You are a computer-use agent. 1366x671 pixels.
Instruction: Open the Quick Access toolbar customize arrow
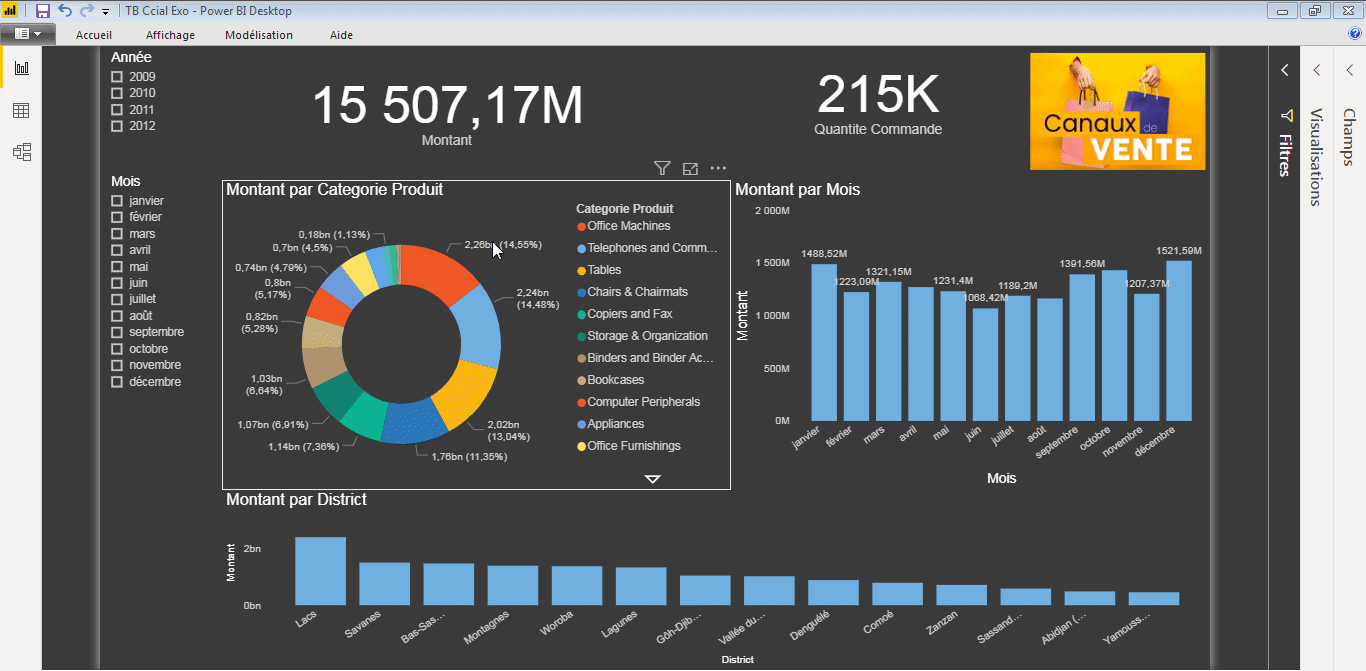click(x=105, y=12)
